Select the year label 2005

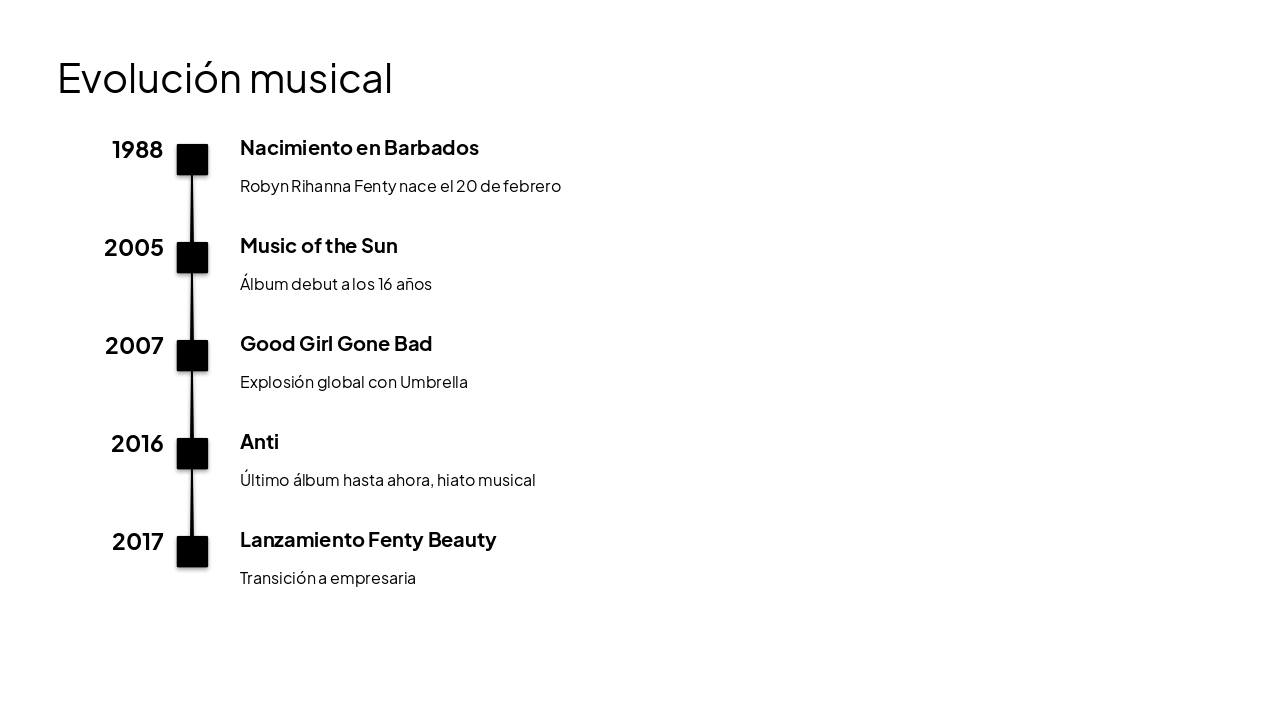tap(134, 248)
